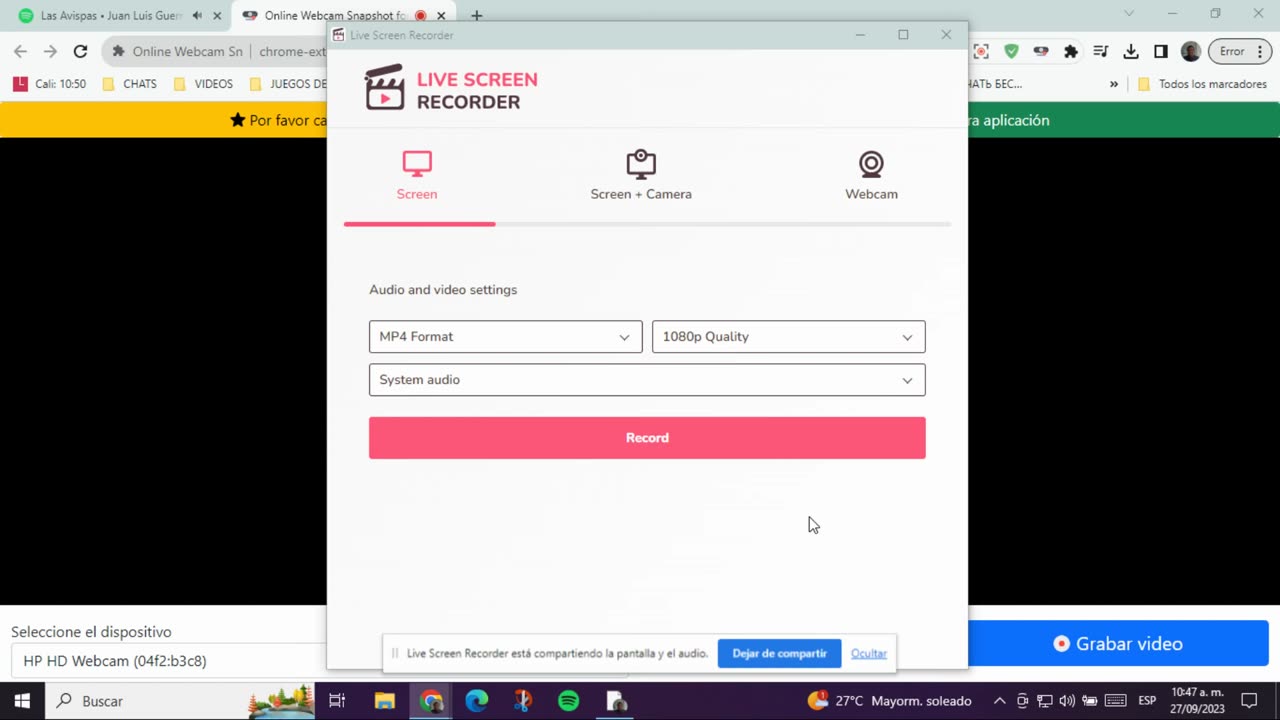Open Task View on taskbar
The height and width of the screenshot is (720, 1280).
pyautogui.click(x=337, y=701)
